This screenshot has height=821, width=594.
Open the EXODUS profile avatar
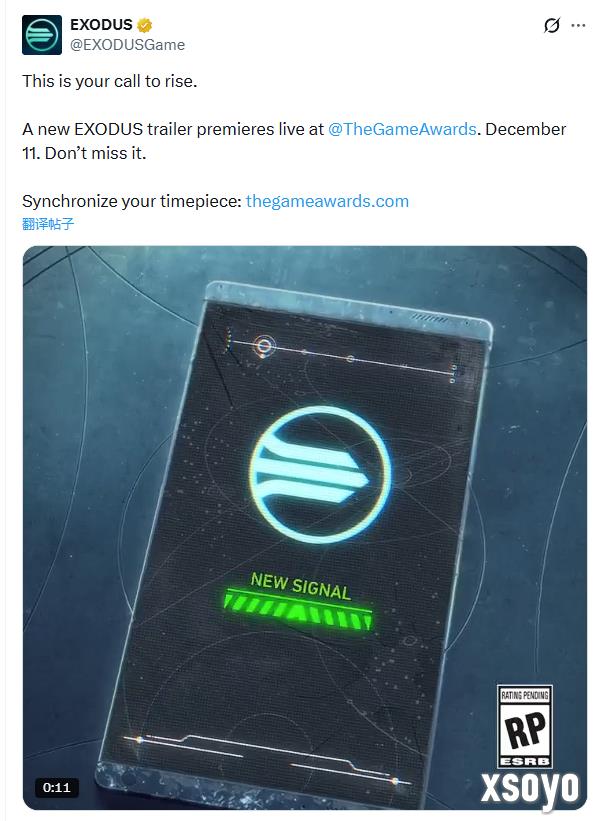coord(42,35)
